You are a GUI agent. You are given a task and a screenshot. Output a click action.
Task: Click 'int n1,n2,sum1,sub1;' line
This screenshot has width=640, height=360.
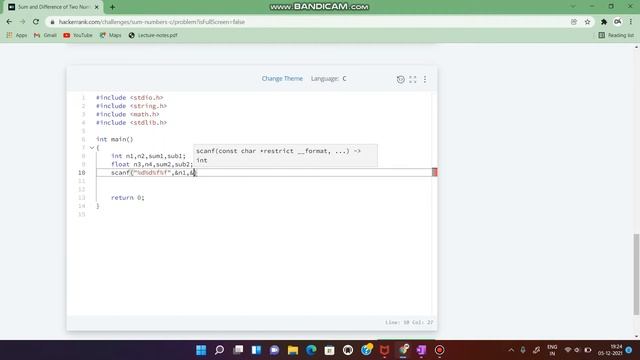(x=148, y=156)
